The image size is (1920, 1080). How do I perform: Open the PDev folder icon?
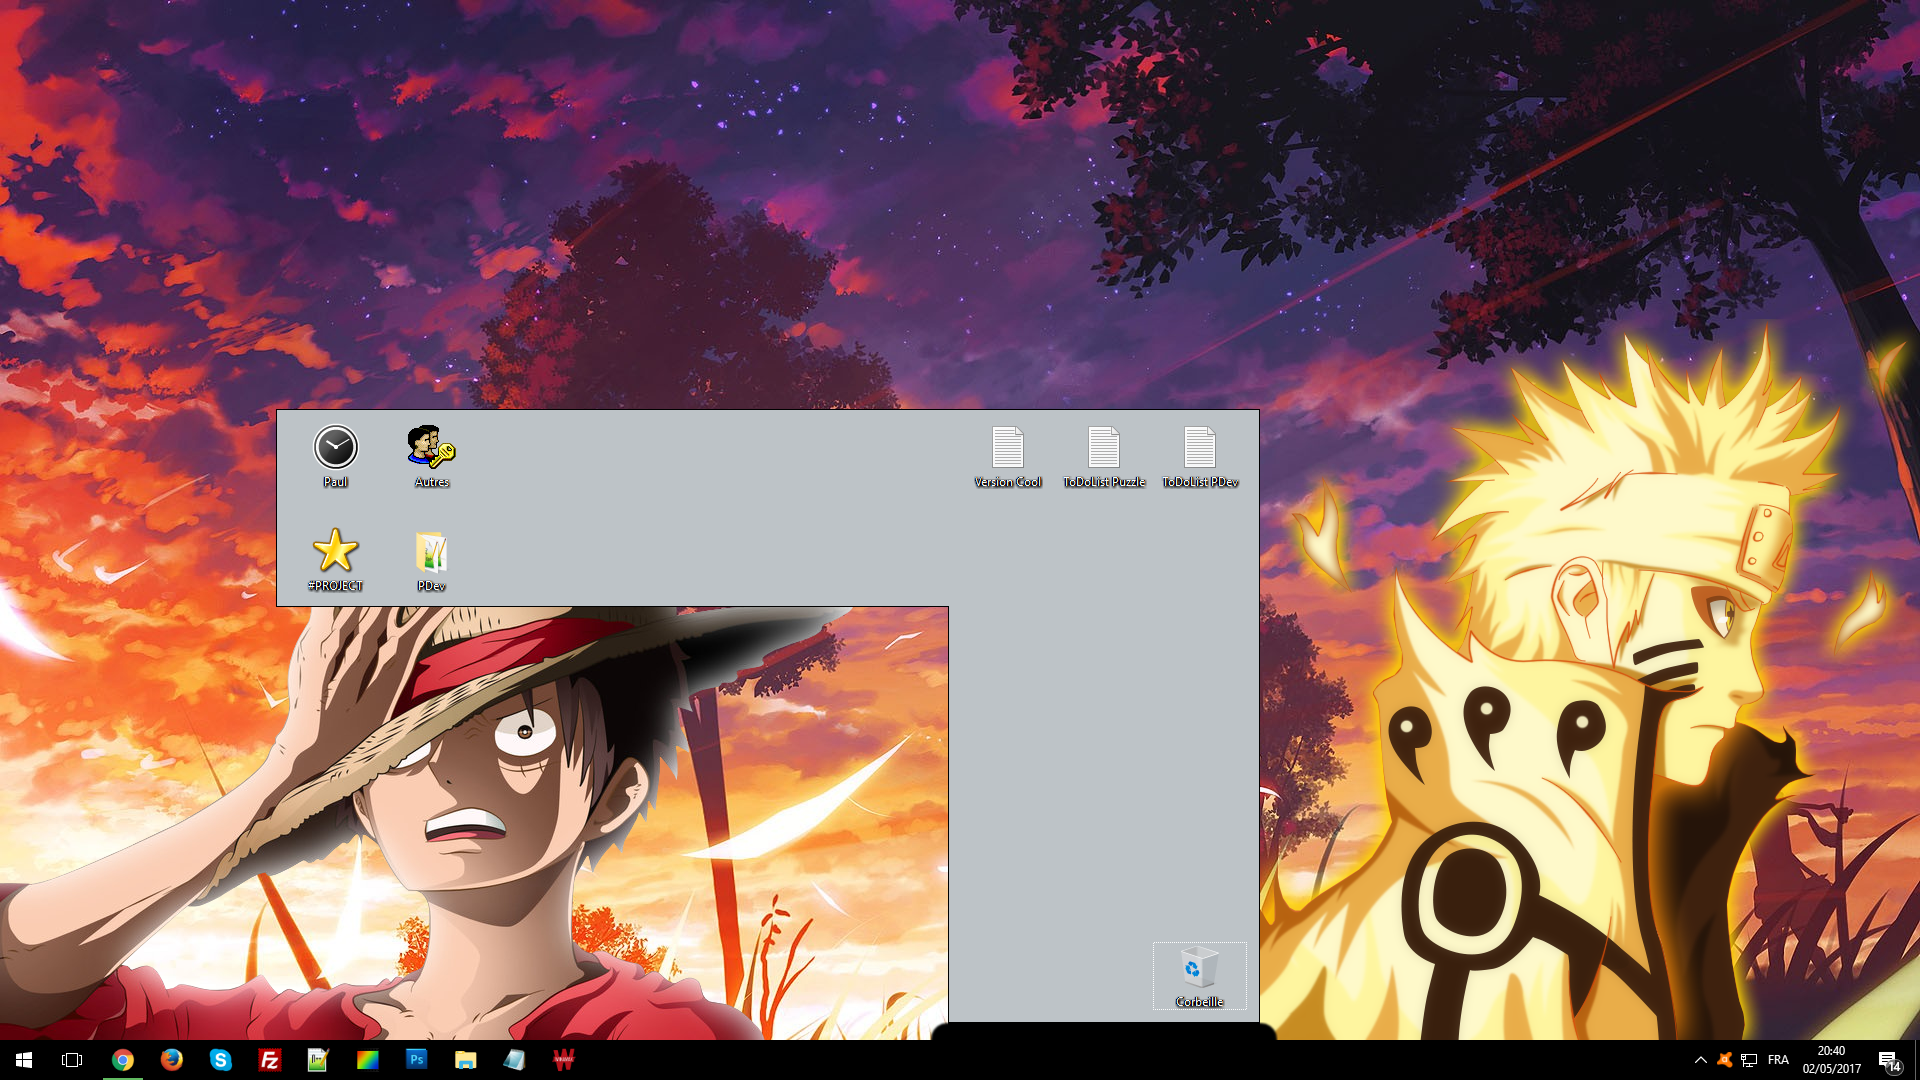pos(431,560)
